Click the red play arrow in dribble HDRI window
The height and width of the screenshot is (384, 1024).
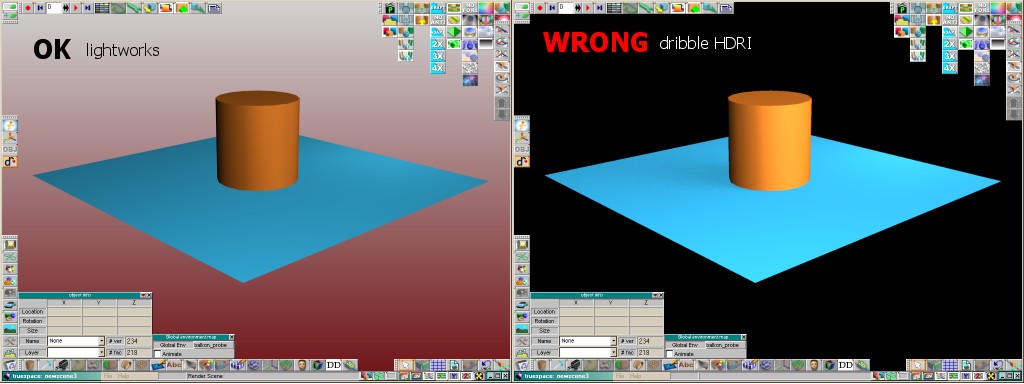[588, 8]
